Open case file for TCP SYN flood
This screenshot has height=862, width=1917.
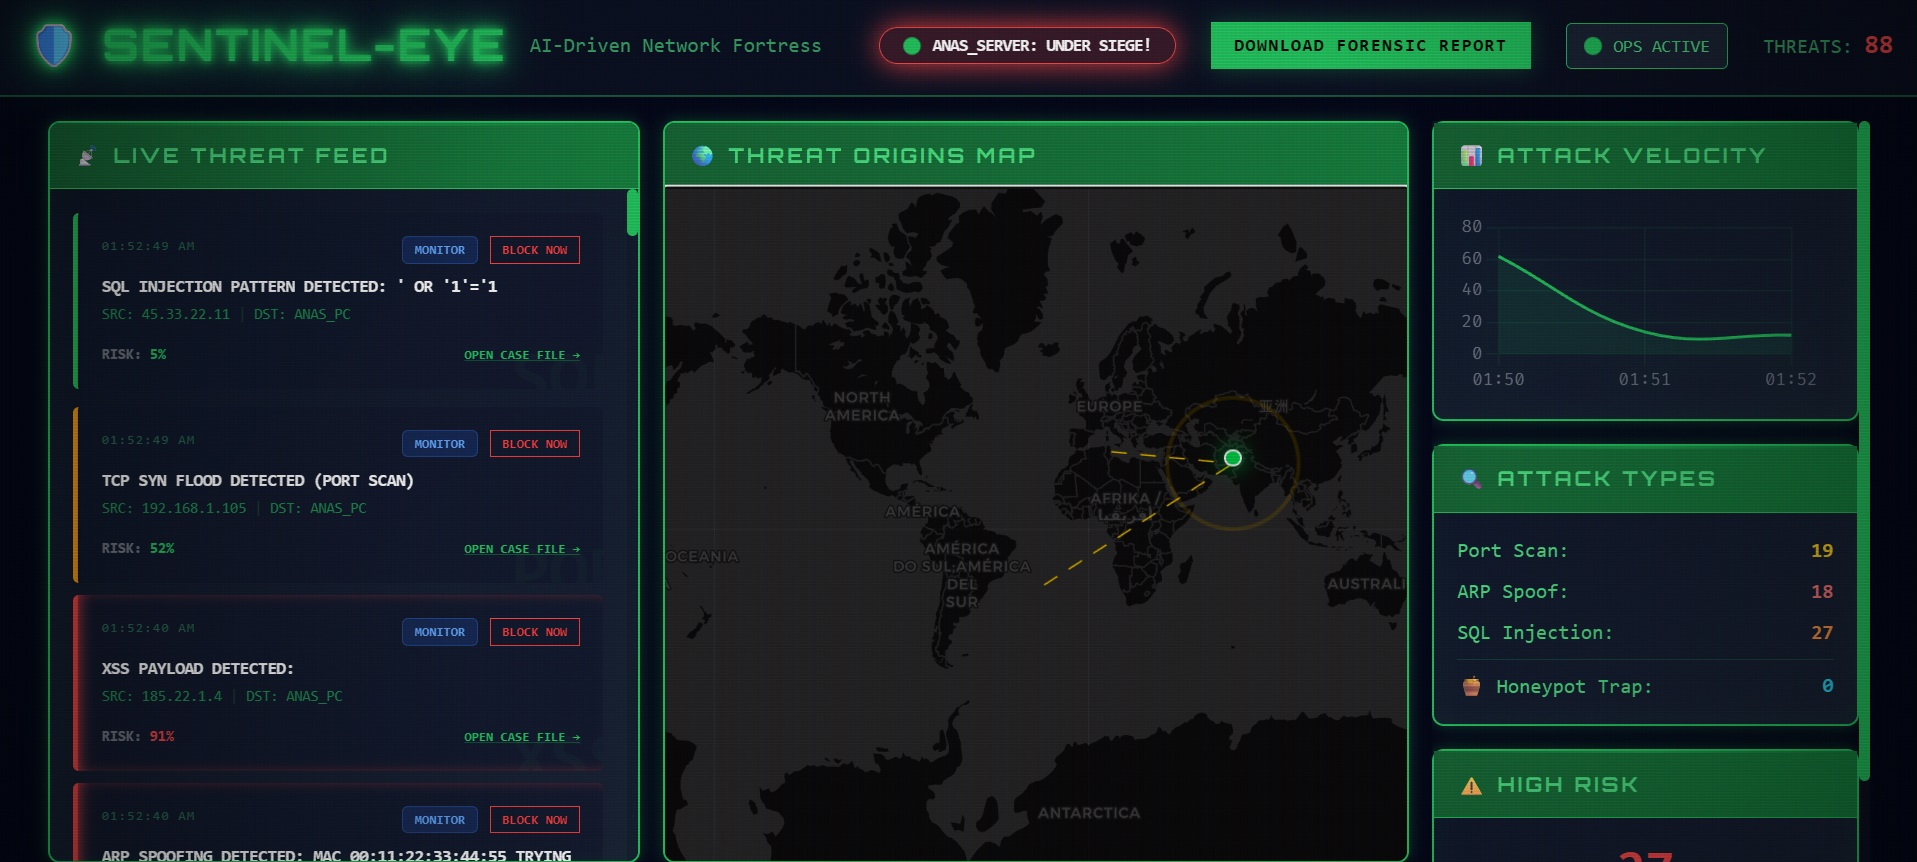pos(522,549)
